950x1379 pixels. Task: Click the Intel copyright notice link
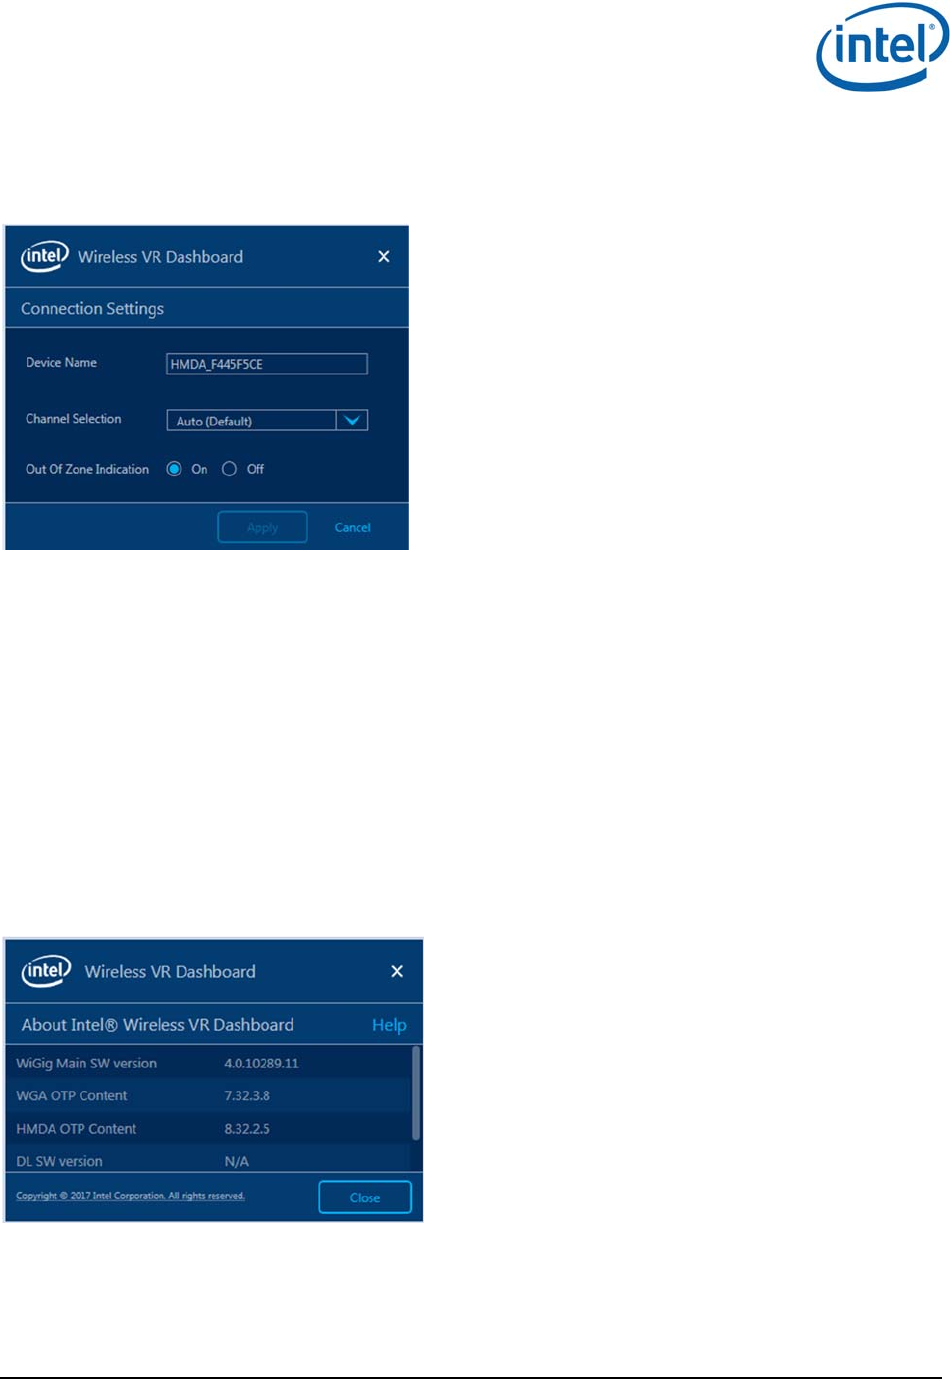(130, 1196)
